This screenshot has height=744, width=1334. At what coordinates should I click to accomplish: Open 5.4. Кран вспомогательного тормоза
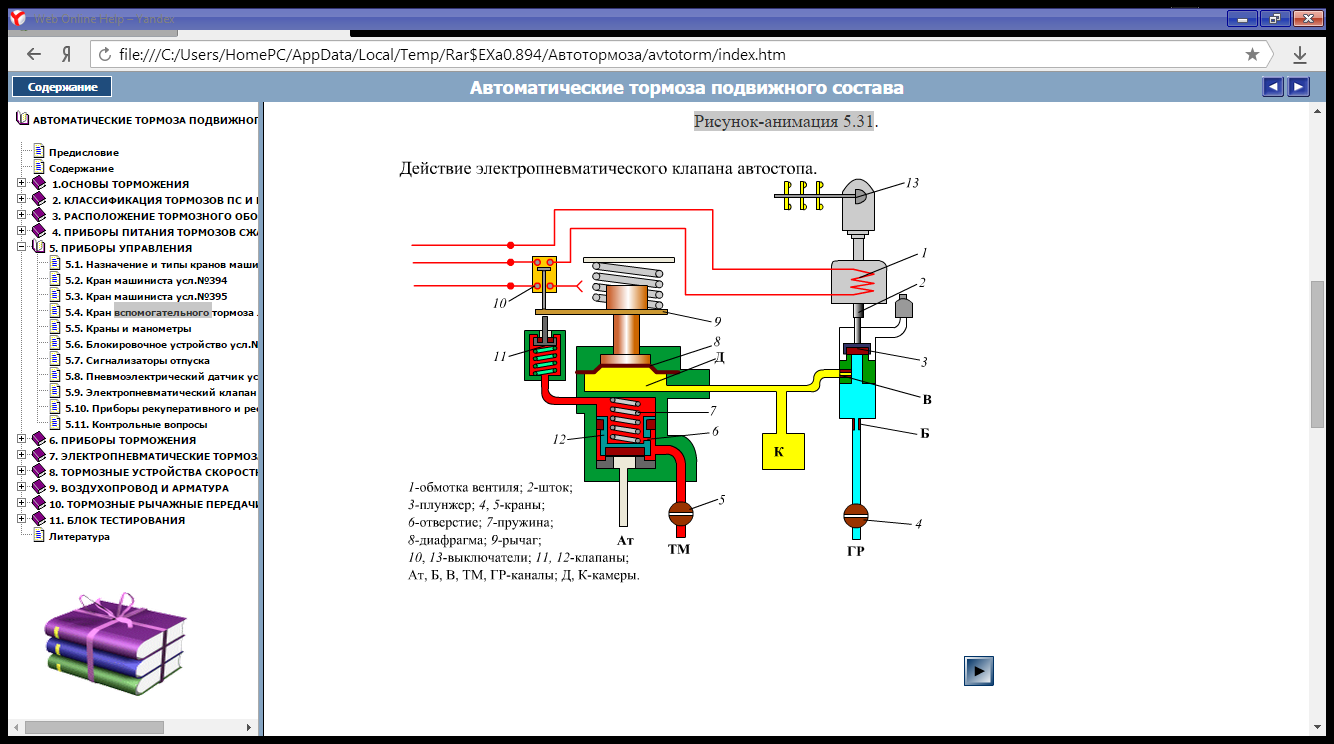[x=162, y=313]
